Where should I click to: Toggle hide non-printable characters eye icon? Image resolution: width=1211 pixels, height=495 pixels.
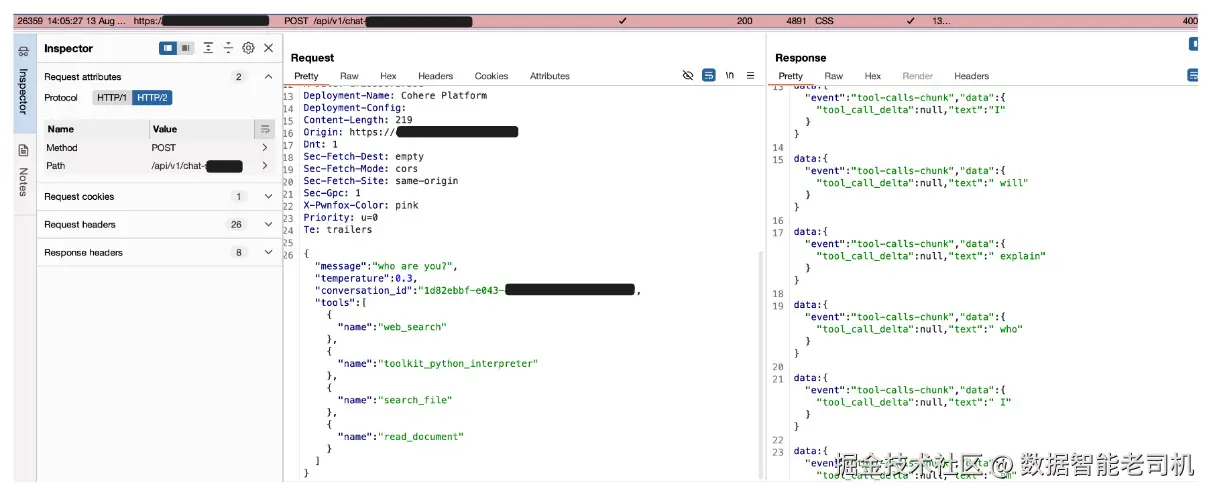tap(687, 75)
